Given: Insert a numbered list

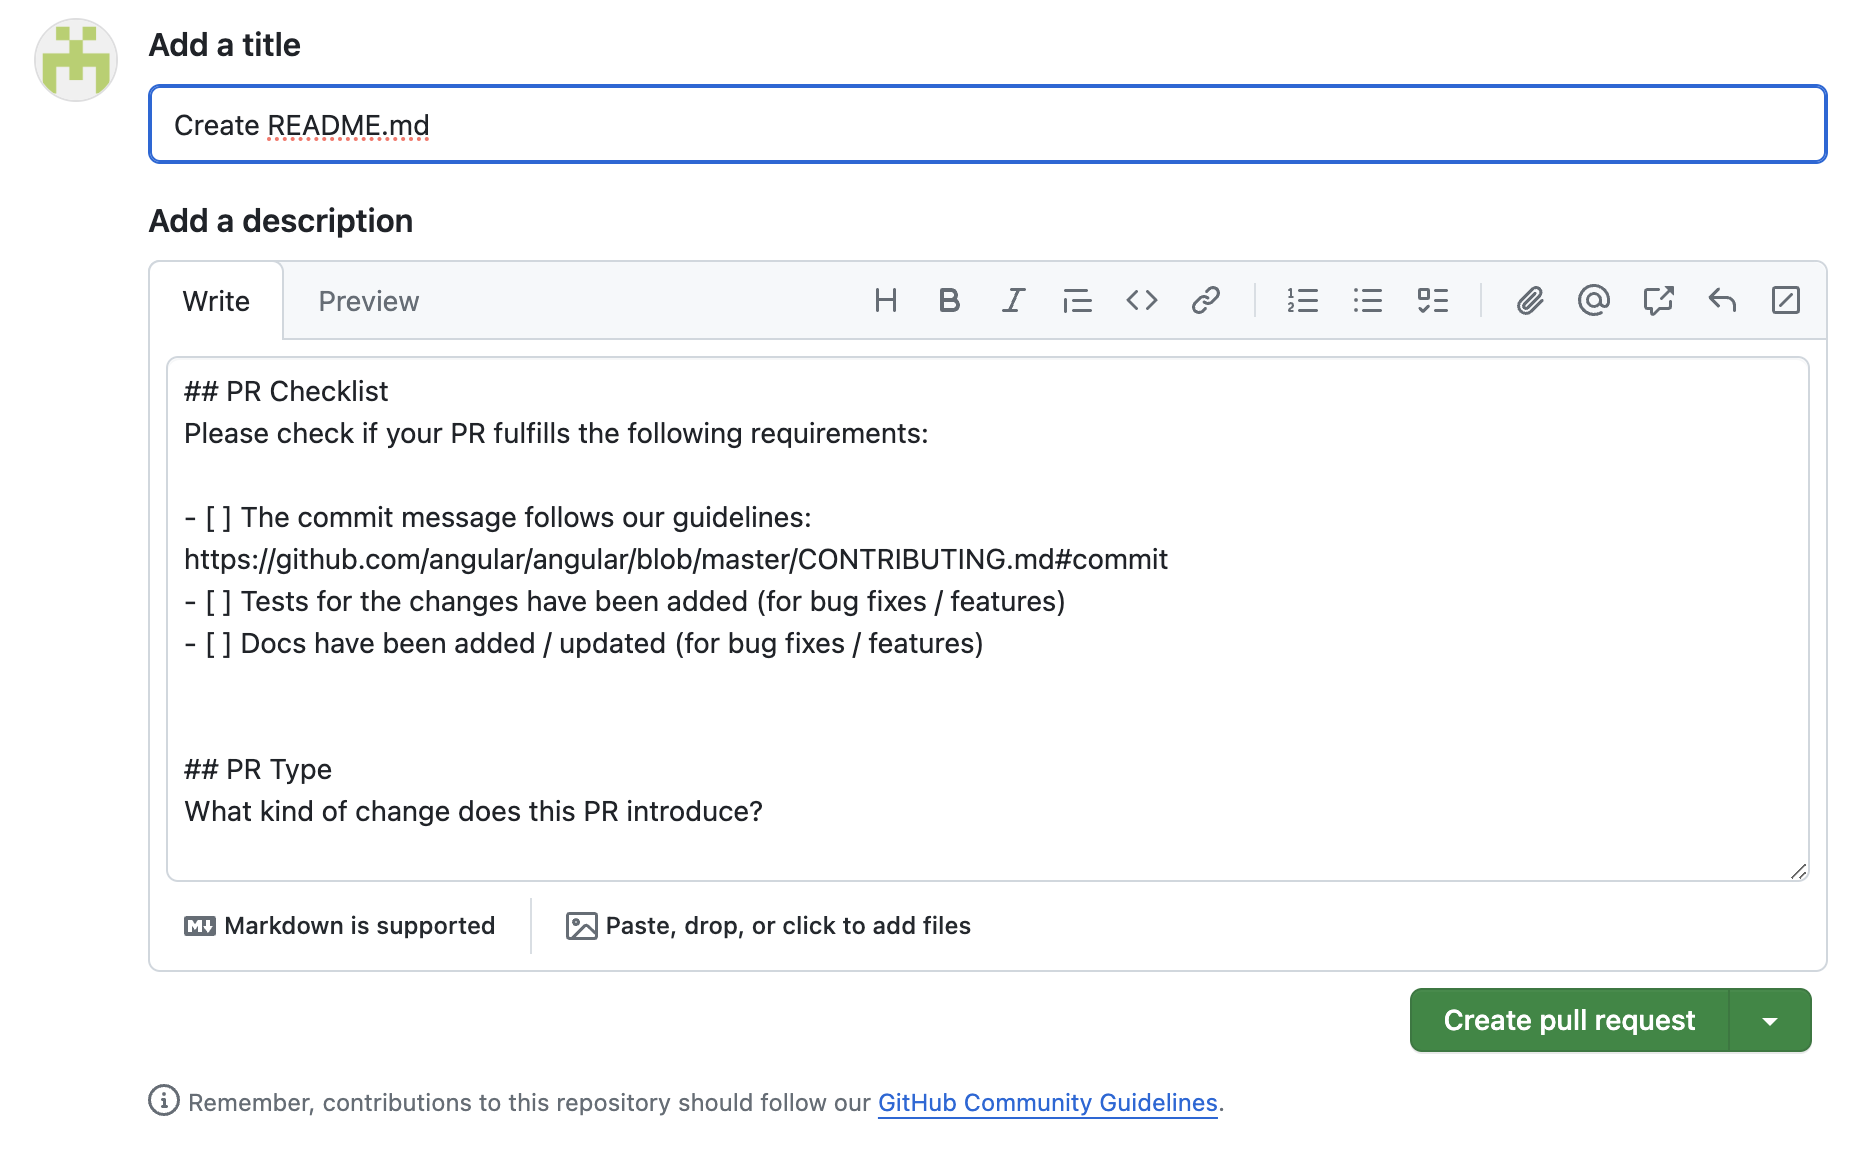Looking at the screenshot, I should (x=1302, y=301).
